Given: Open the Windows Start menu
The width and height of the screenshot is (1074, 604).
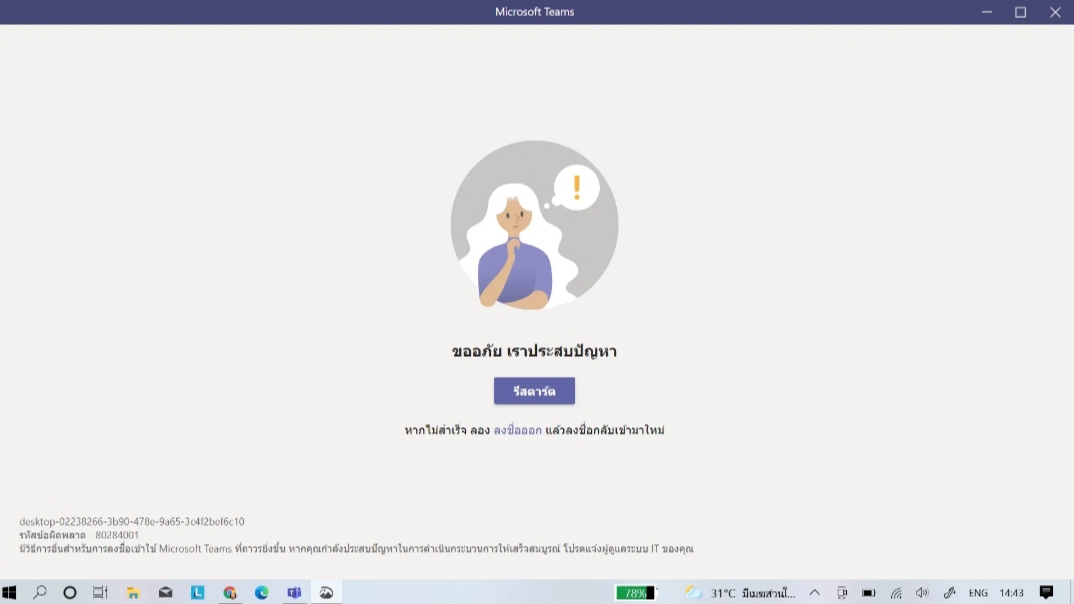Looking at the screenshot, I should [x=9, y=592].
